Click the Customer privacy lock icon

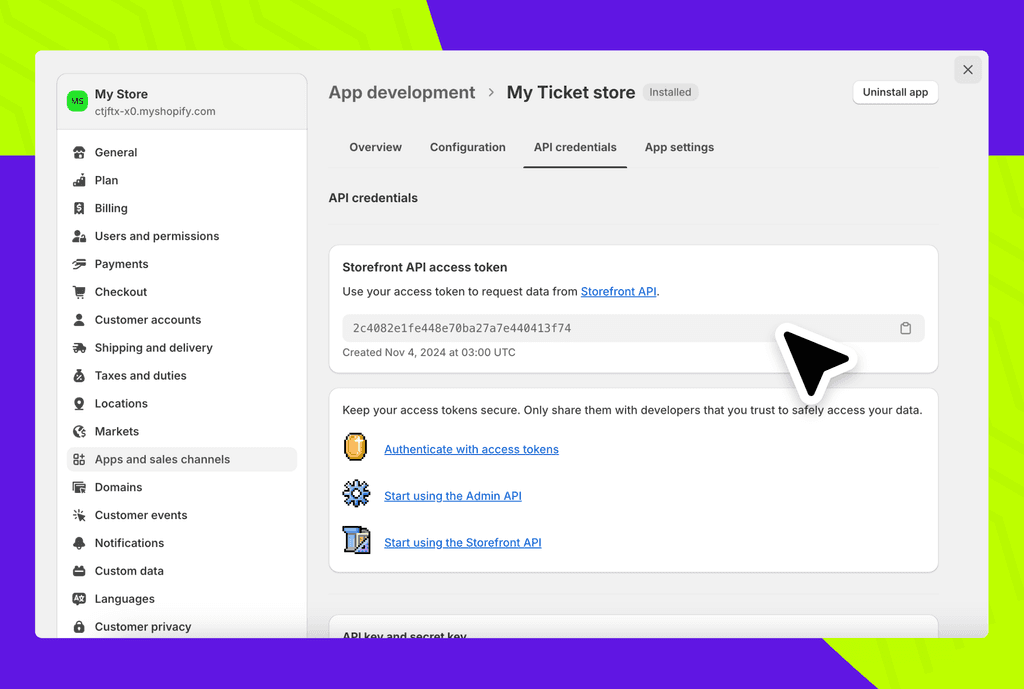point(78,626)
